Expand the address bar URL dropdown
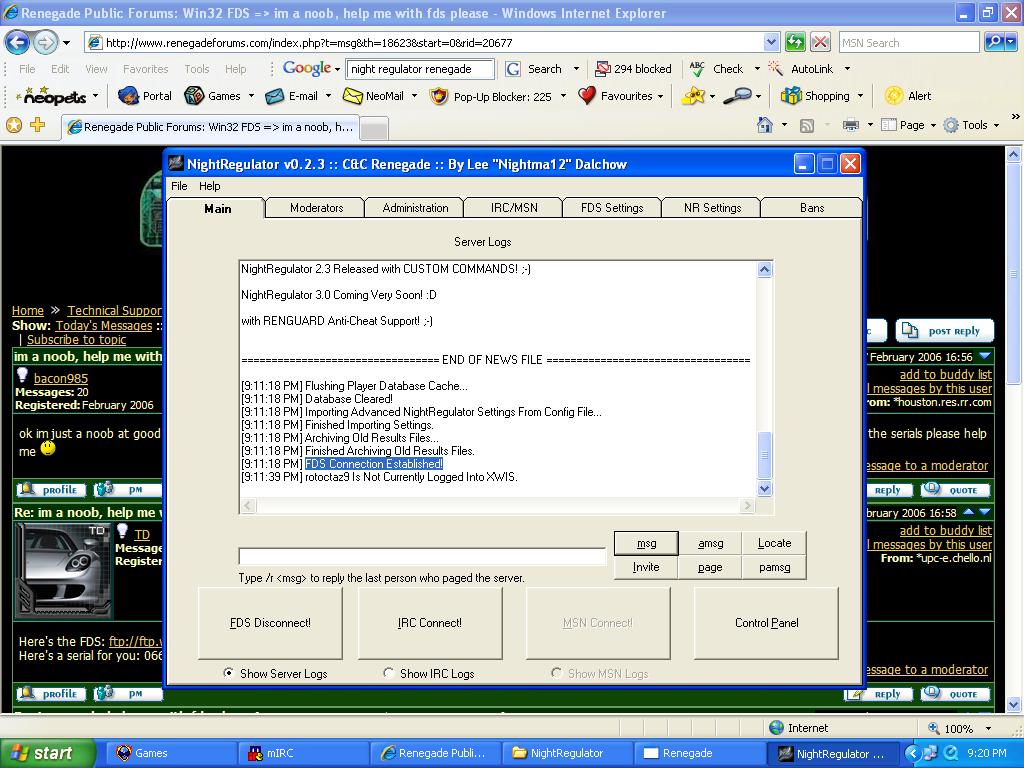 click(x=771, y=42)
